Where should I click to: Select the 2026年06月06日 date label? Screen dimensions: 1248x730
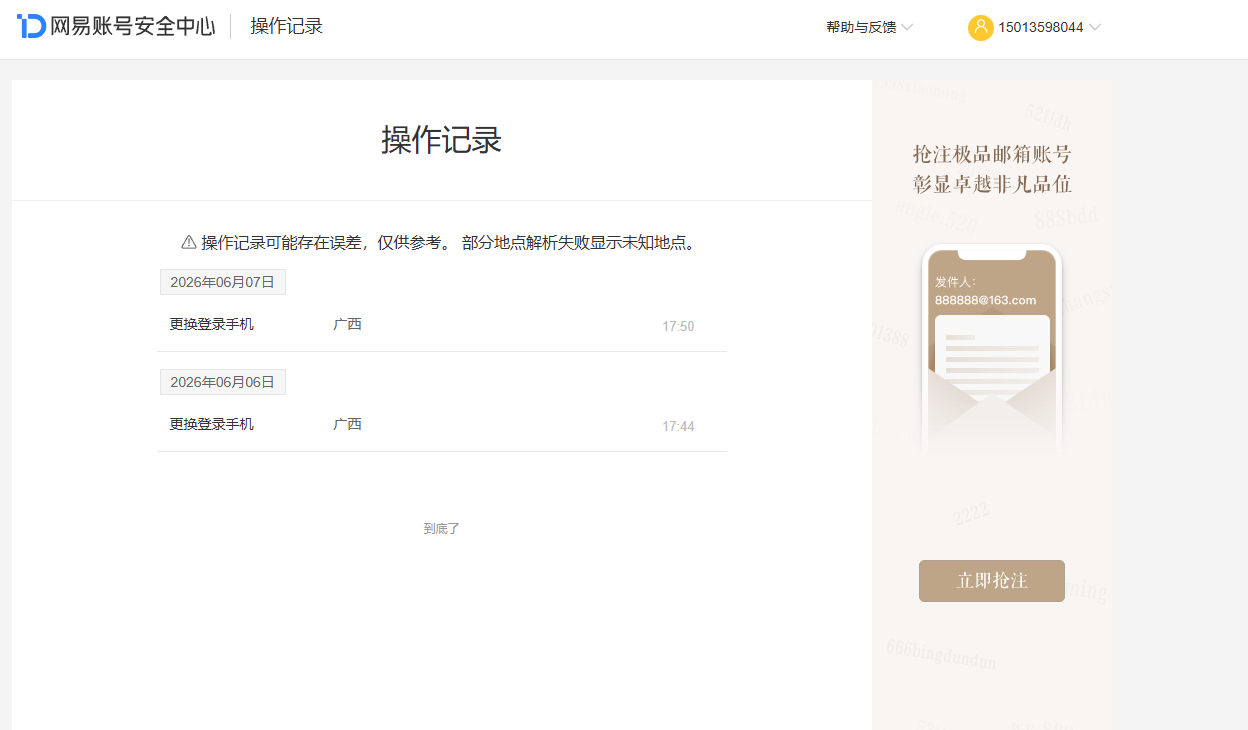[x=223, y=382]
